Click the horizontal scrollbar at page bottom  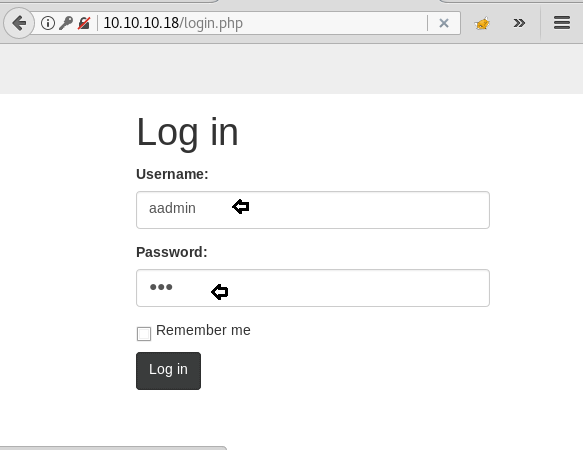[x=113, y=448]
